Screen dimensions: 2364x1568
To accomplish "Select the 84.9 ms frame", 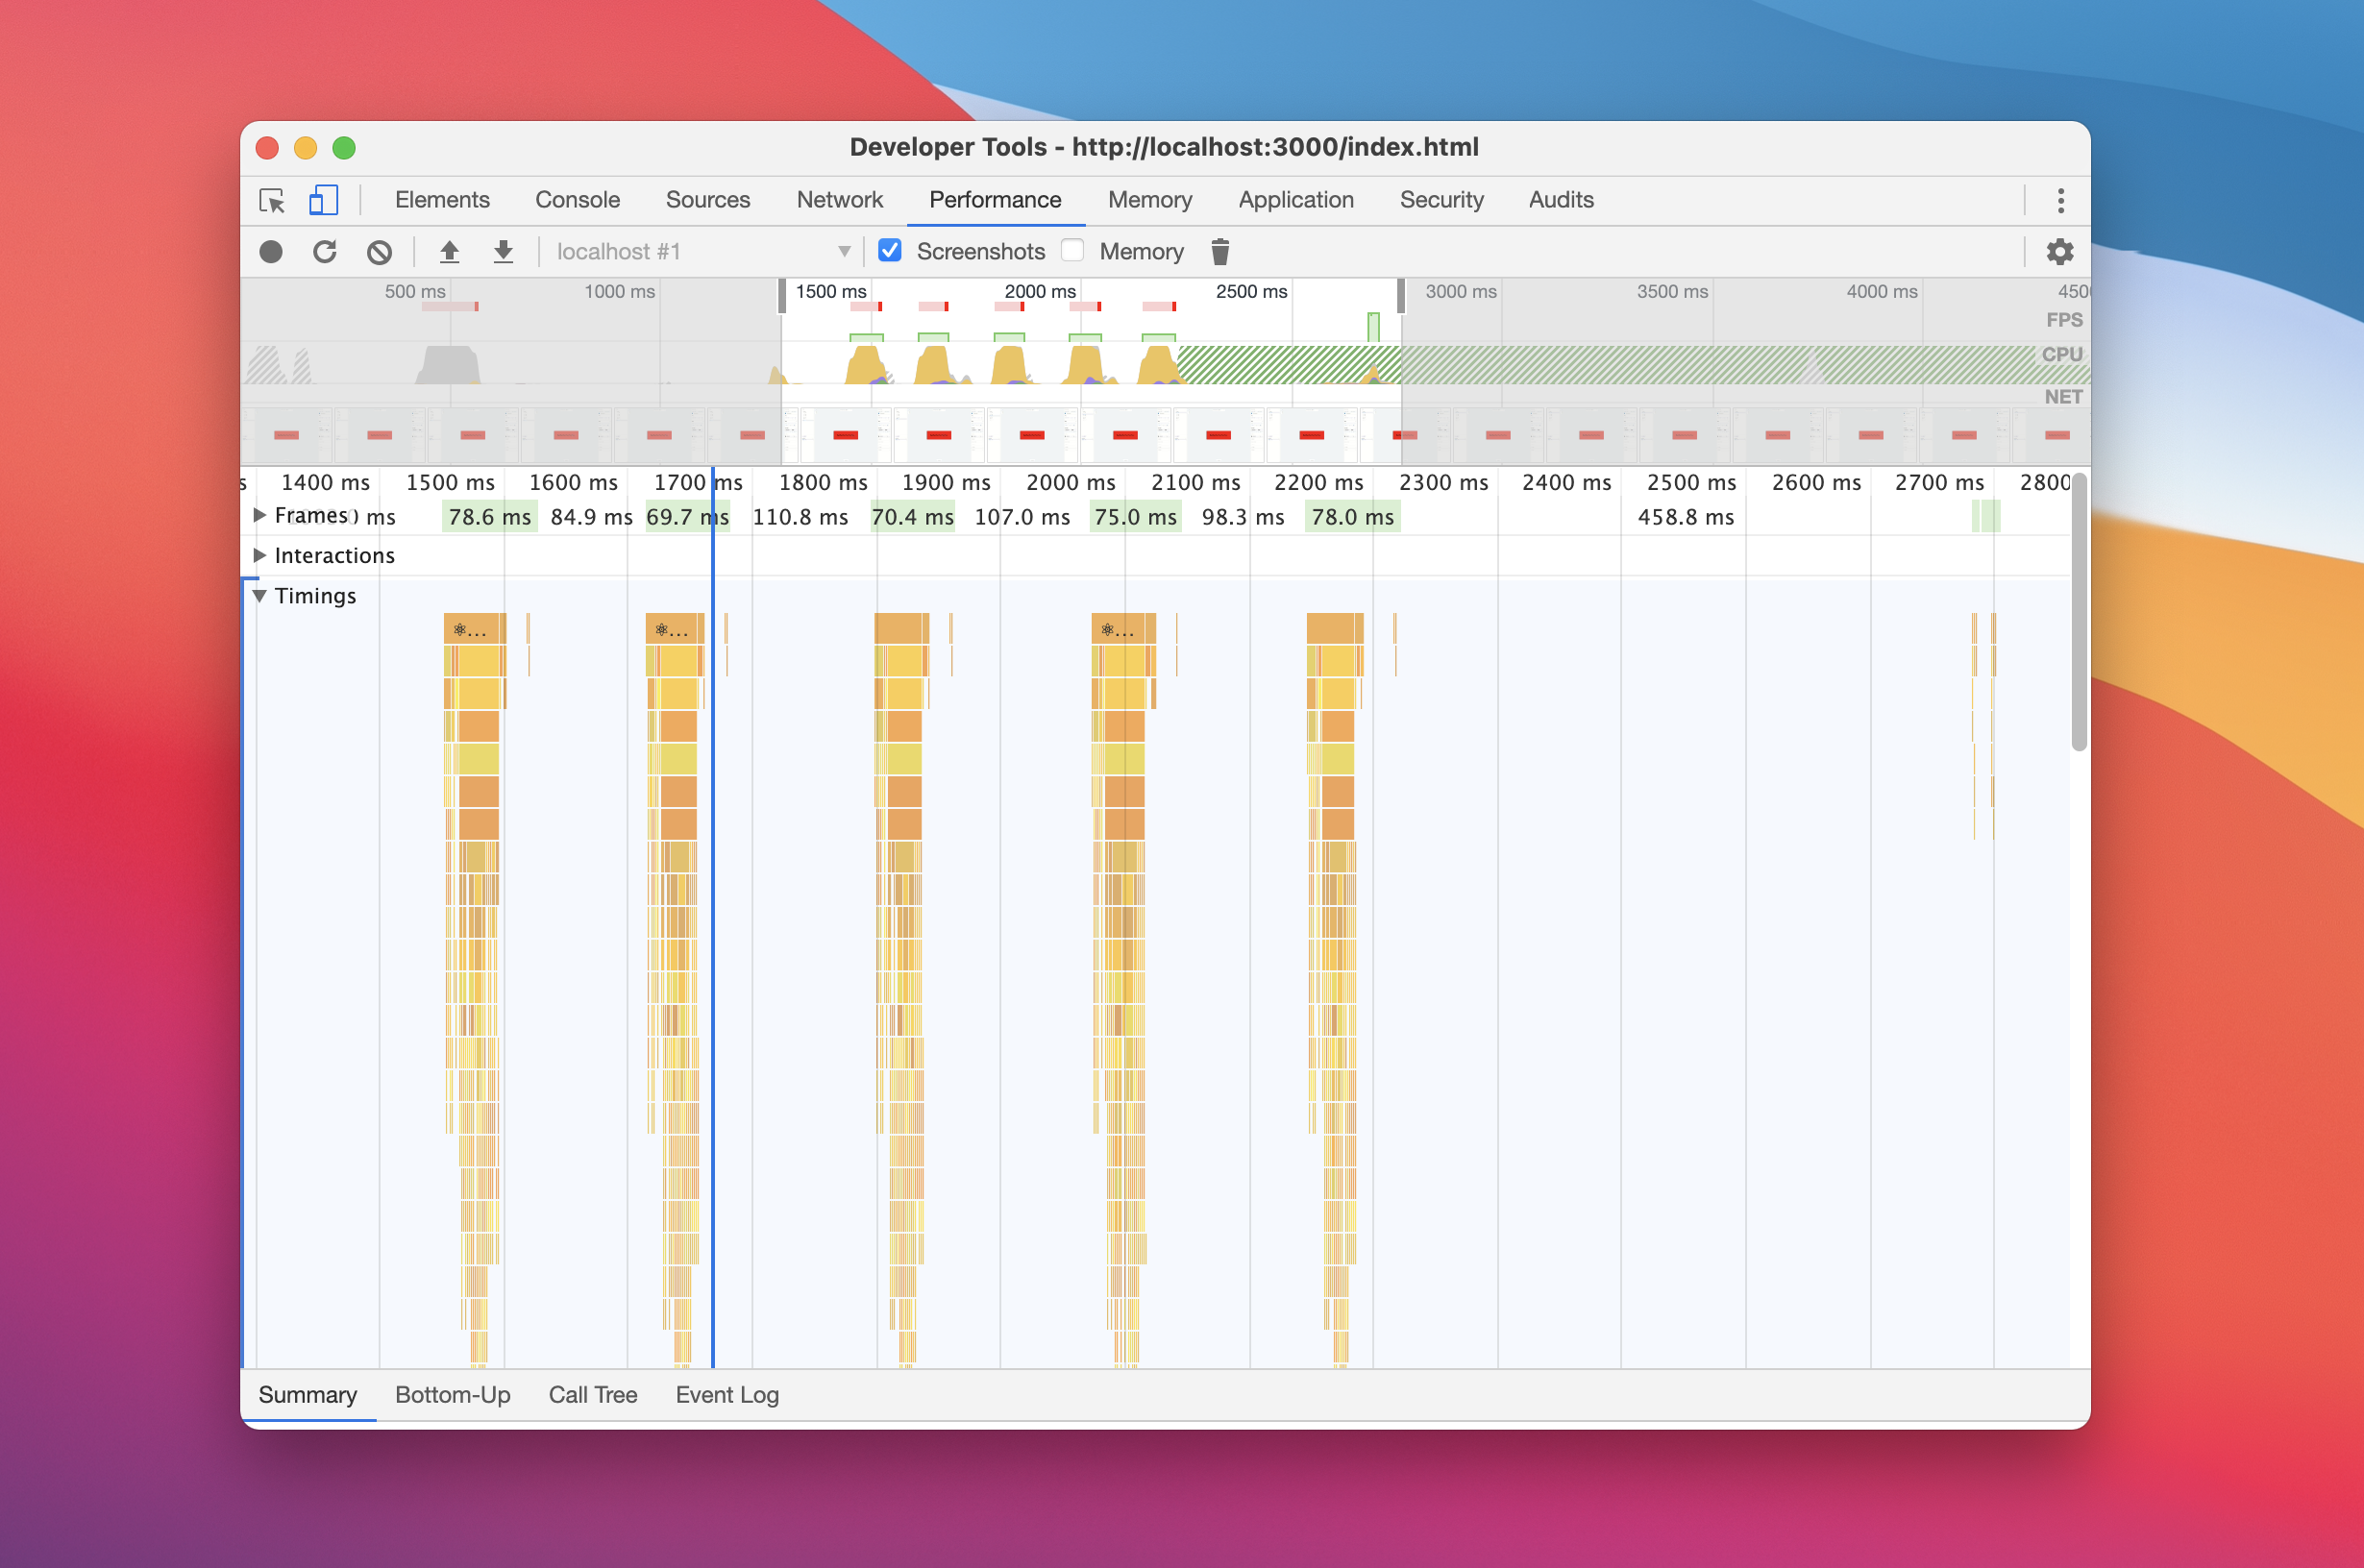I will point(591,517).
